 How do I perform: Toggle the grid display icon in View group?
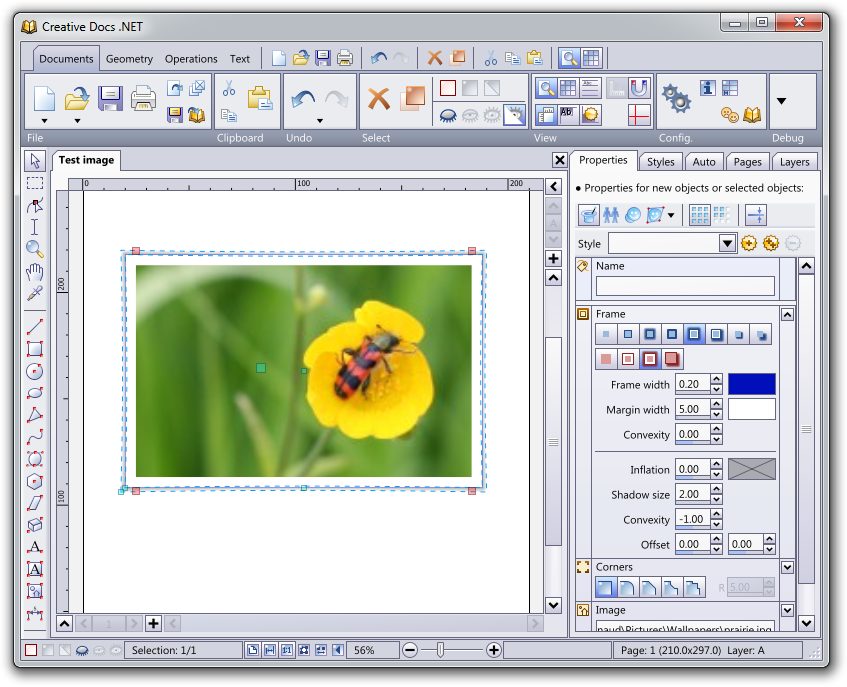click(x=568, y=88)
